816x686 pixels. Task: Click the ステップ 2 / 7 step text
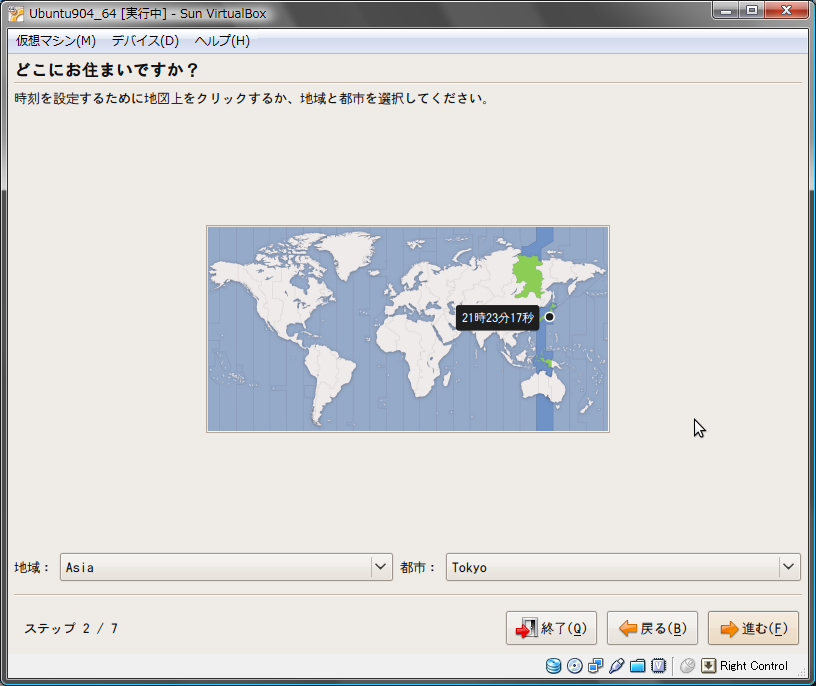coord(71,628)
